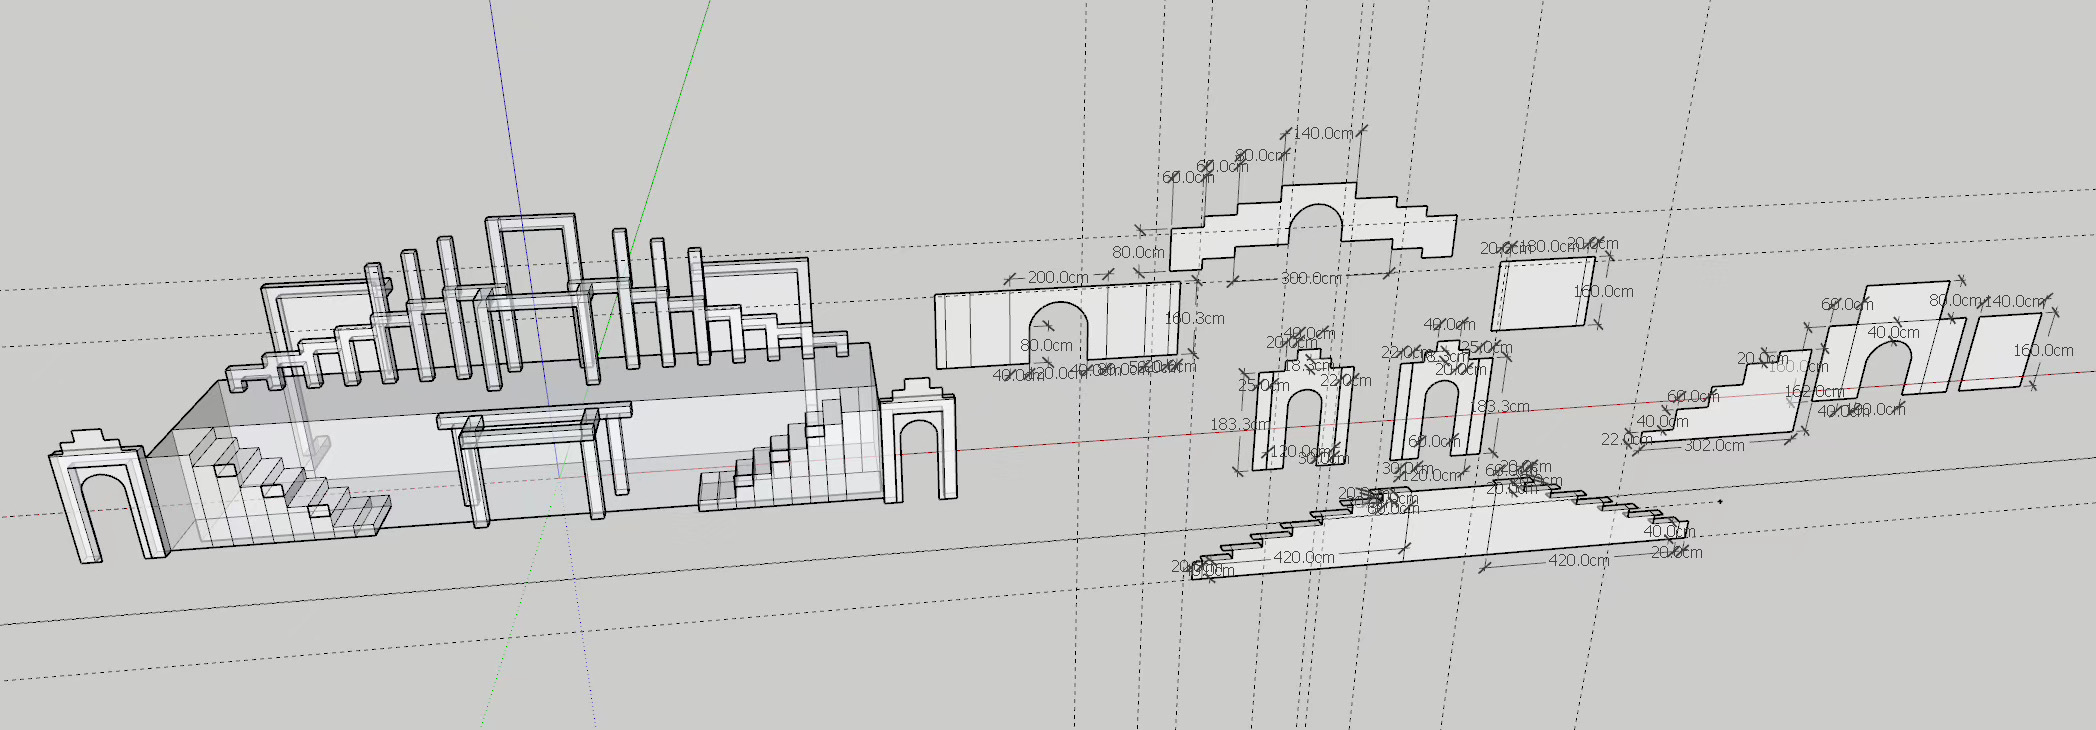Click the 200.0cm dimension label

[x=1058, y=277]
